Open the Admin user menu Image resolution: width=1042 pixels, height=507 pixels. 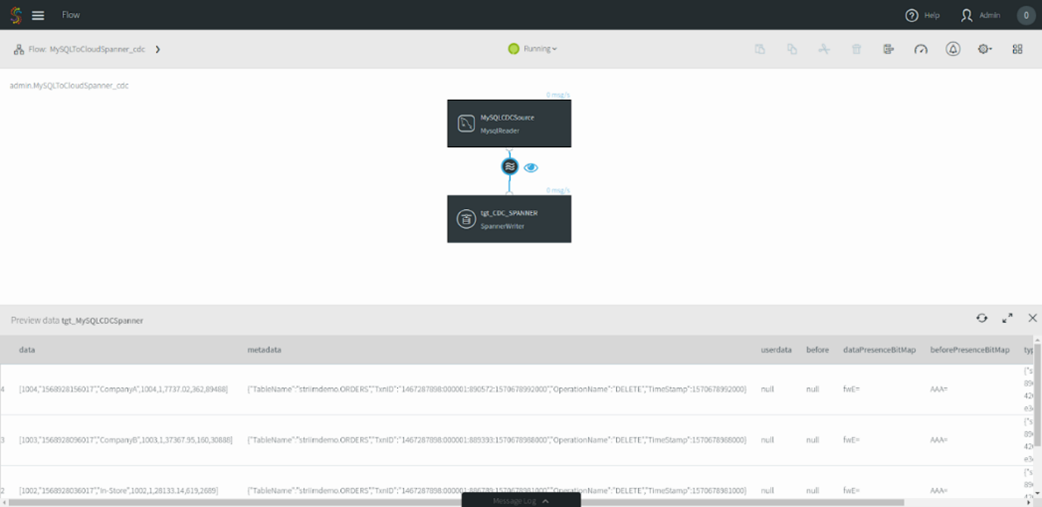pos(980,15)
